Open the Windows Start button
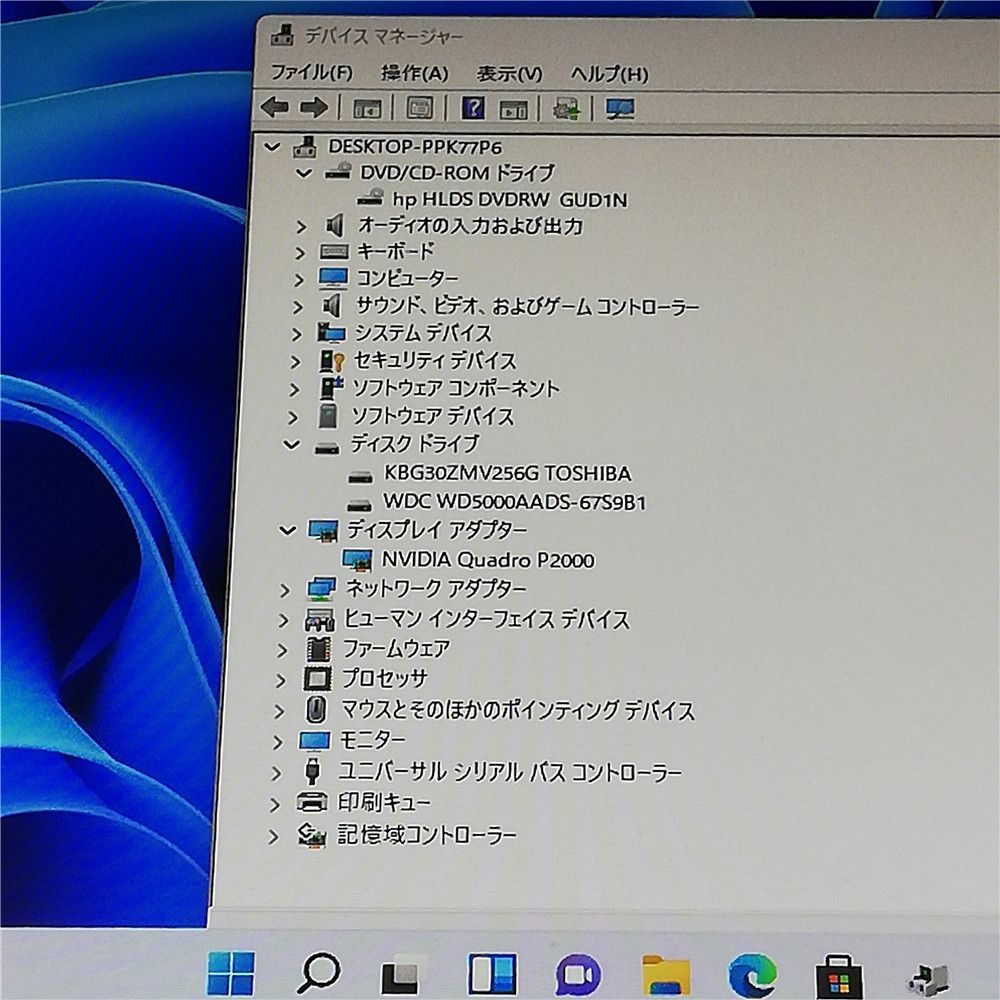This screenshot has height=1000, width=1000. (x=231, y=973)
